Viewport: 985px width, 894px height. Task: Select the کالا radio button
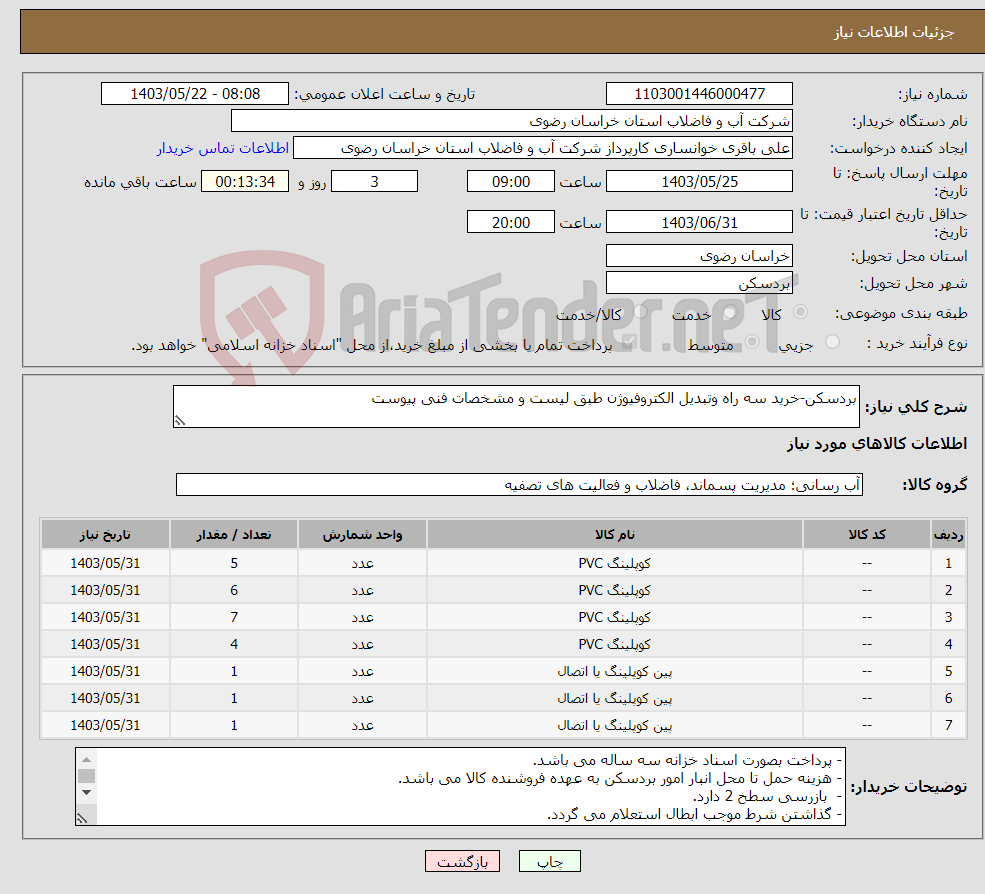[x=800, y=312]
